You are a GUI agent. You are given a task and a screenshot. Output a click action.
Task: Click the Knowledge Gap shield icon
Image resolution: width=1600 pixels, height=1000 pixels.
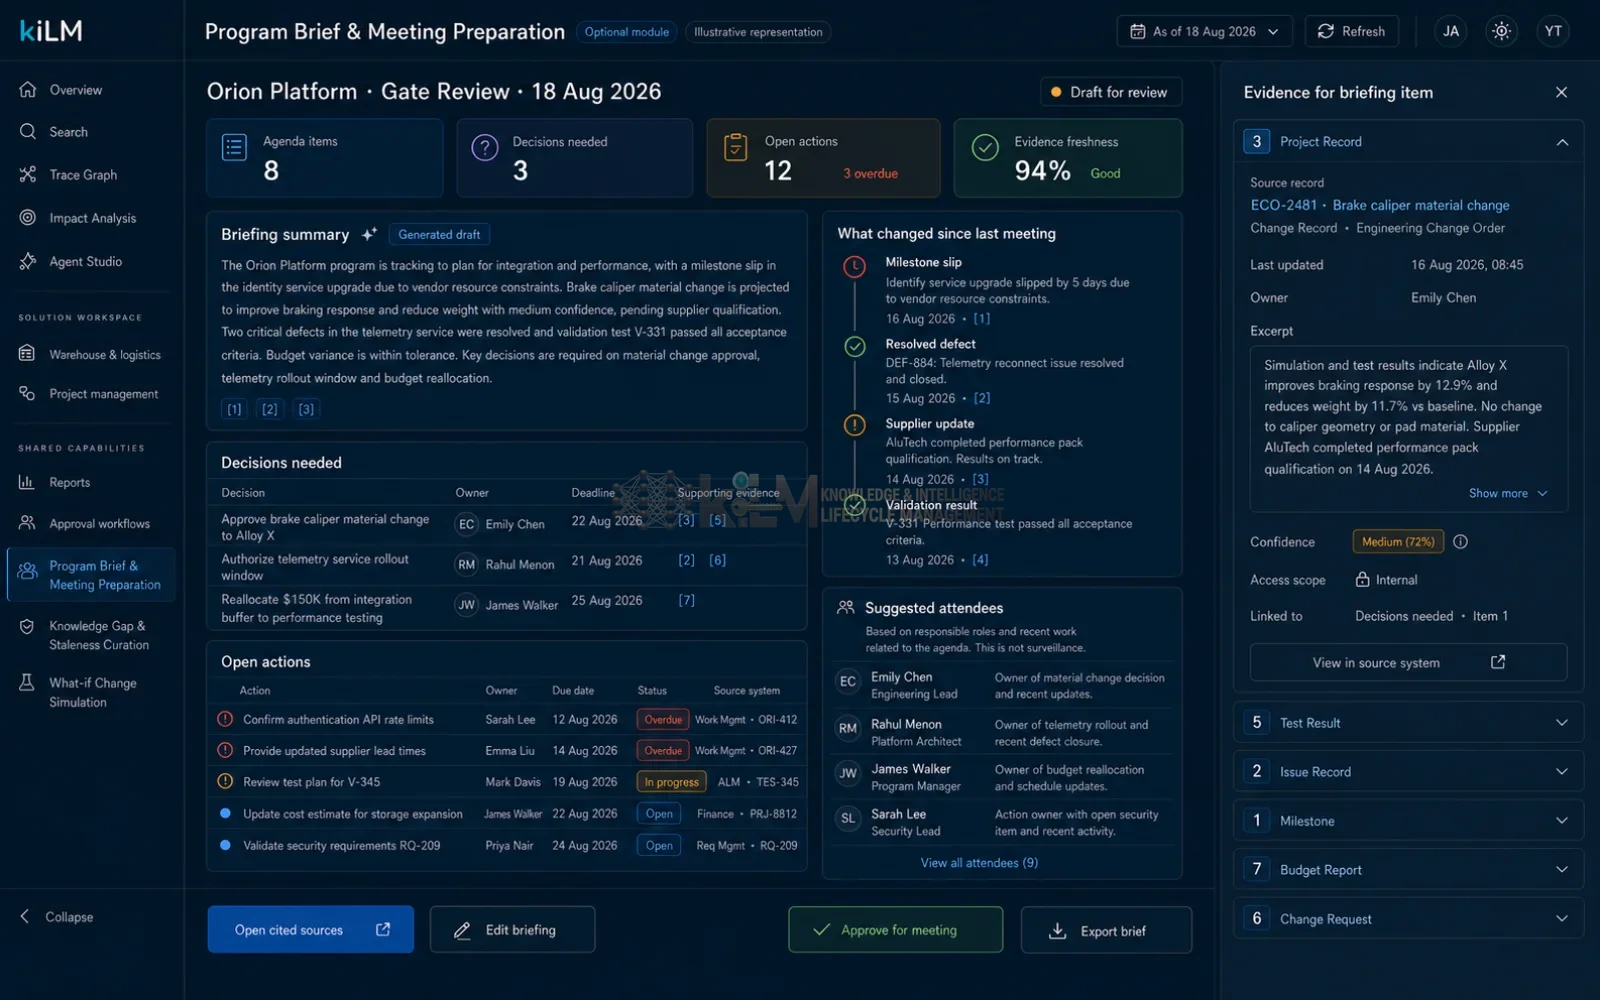(x=28, y=626)
